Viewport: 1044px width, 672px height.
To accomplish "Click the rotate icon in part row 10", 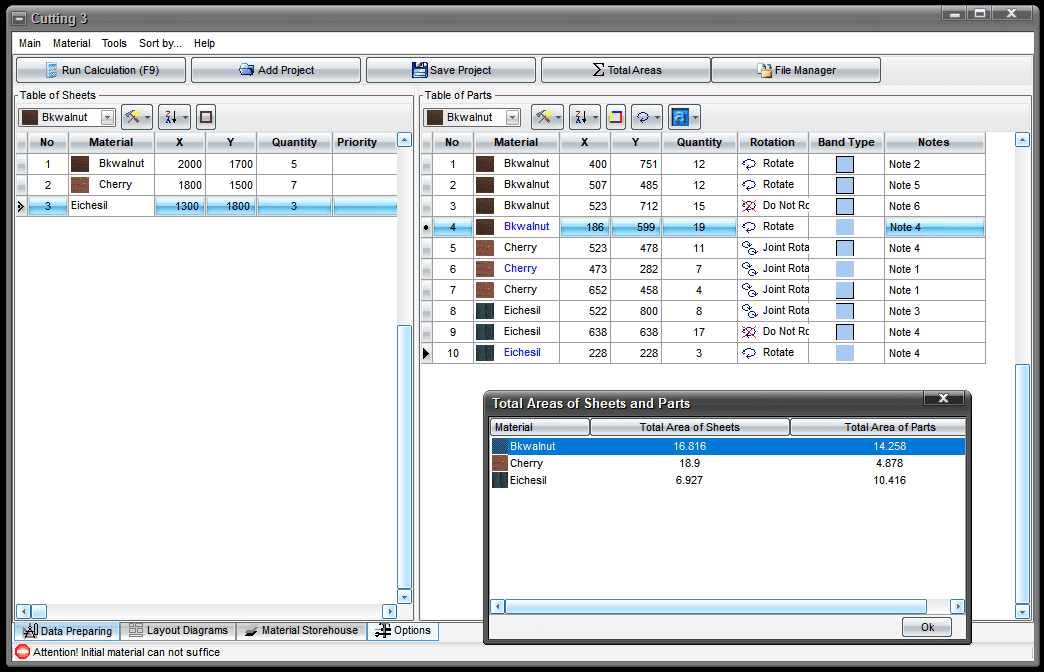I will [x=749, y=353].
